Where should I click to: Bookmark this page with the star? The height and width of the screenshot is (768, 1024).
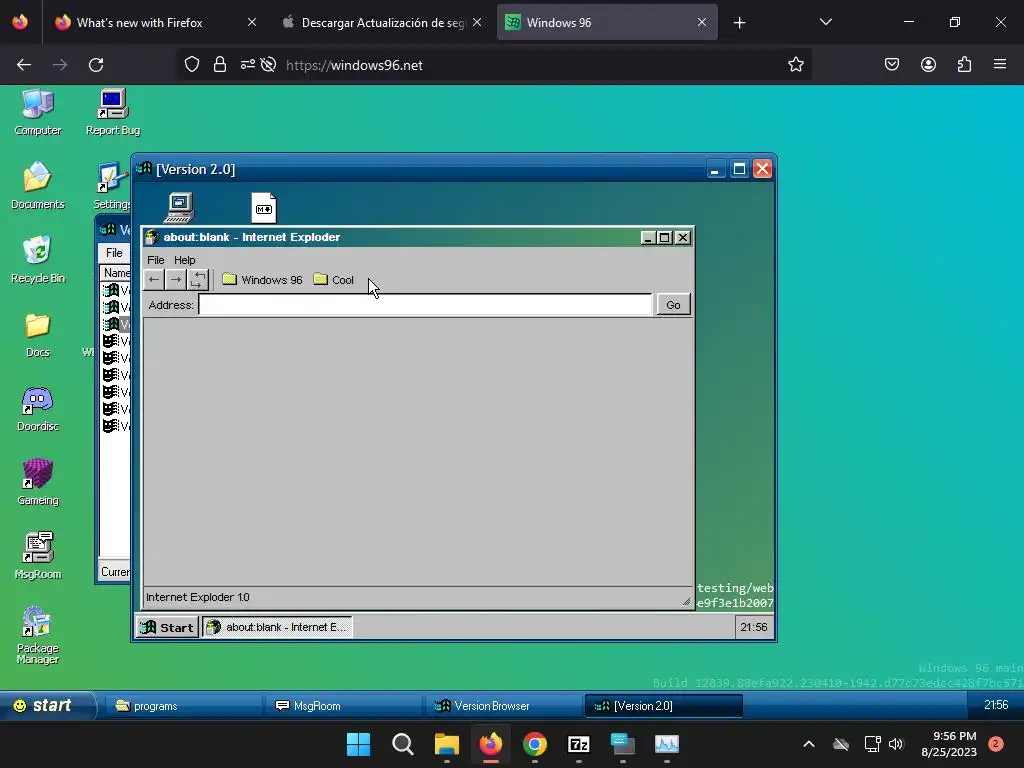pos(795,65)
